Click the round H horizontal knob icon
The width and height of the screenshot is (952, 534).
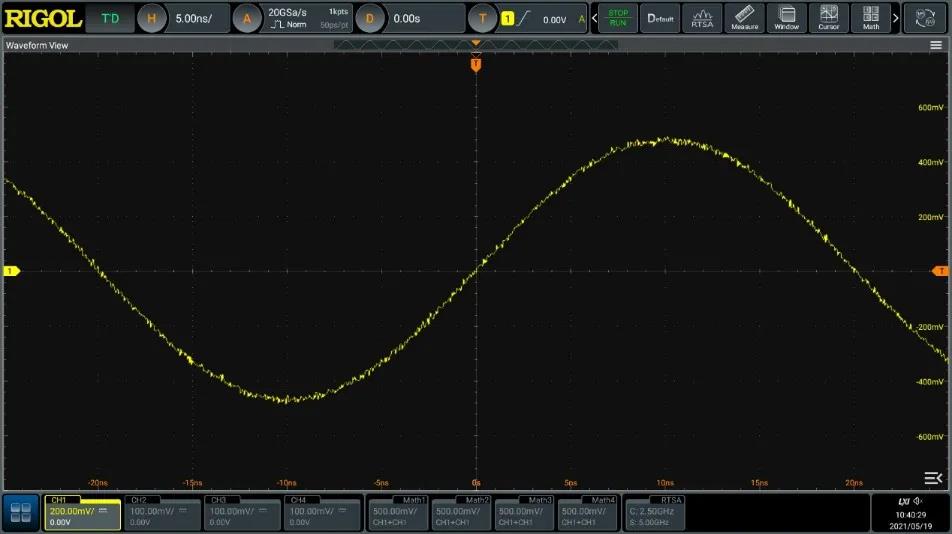tap(151, 18)
